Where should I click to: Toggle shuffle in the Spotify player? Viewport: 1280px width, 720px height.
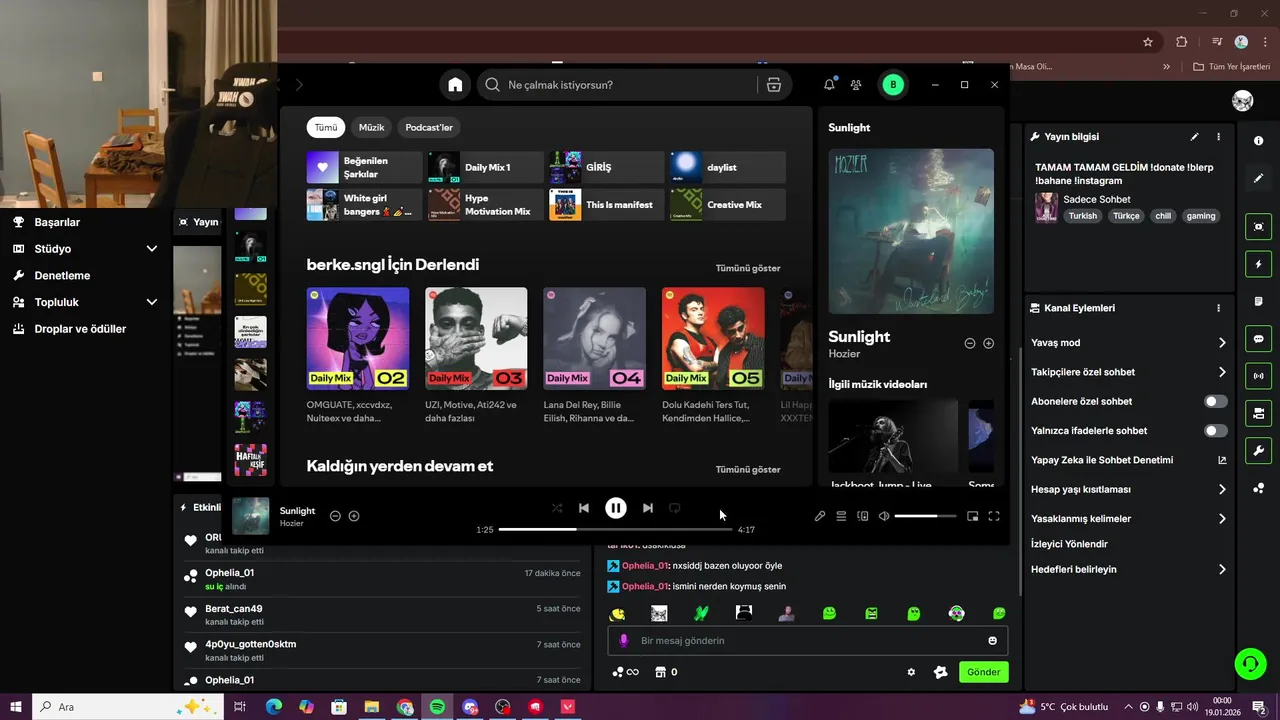557,508
